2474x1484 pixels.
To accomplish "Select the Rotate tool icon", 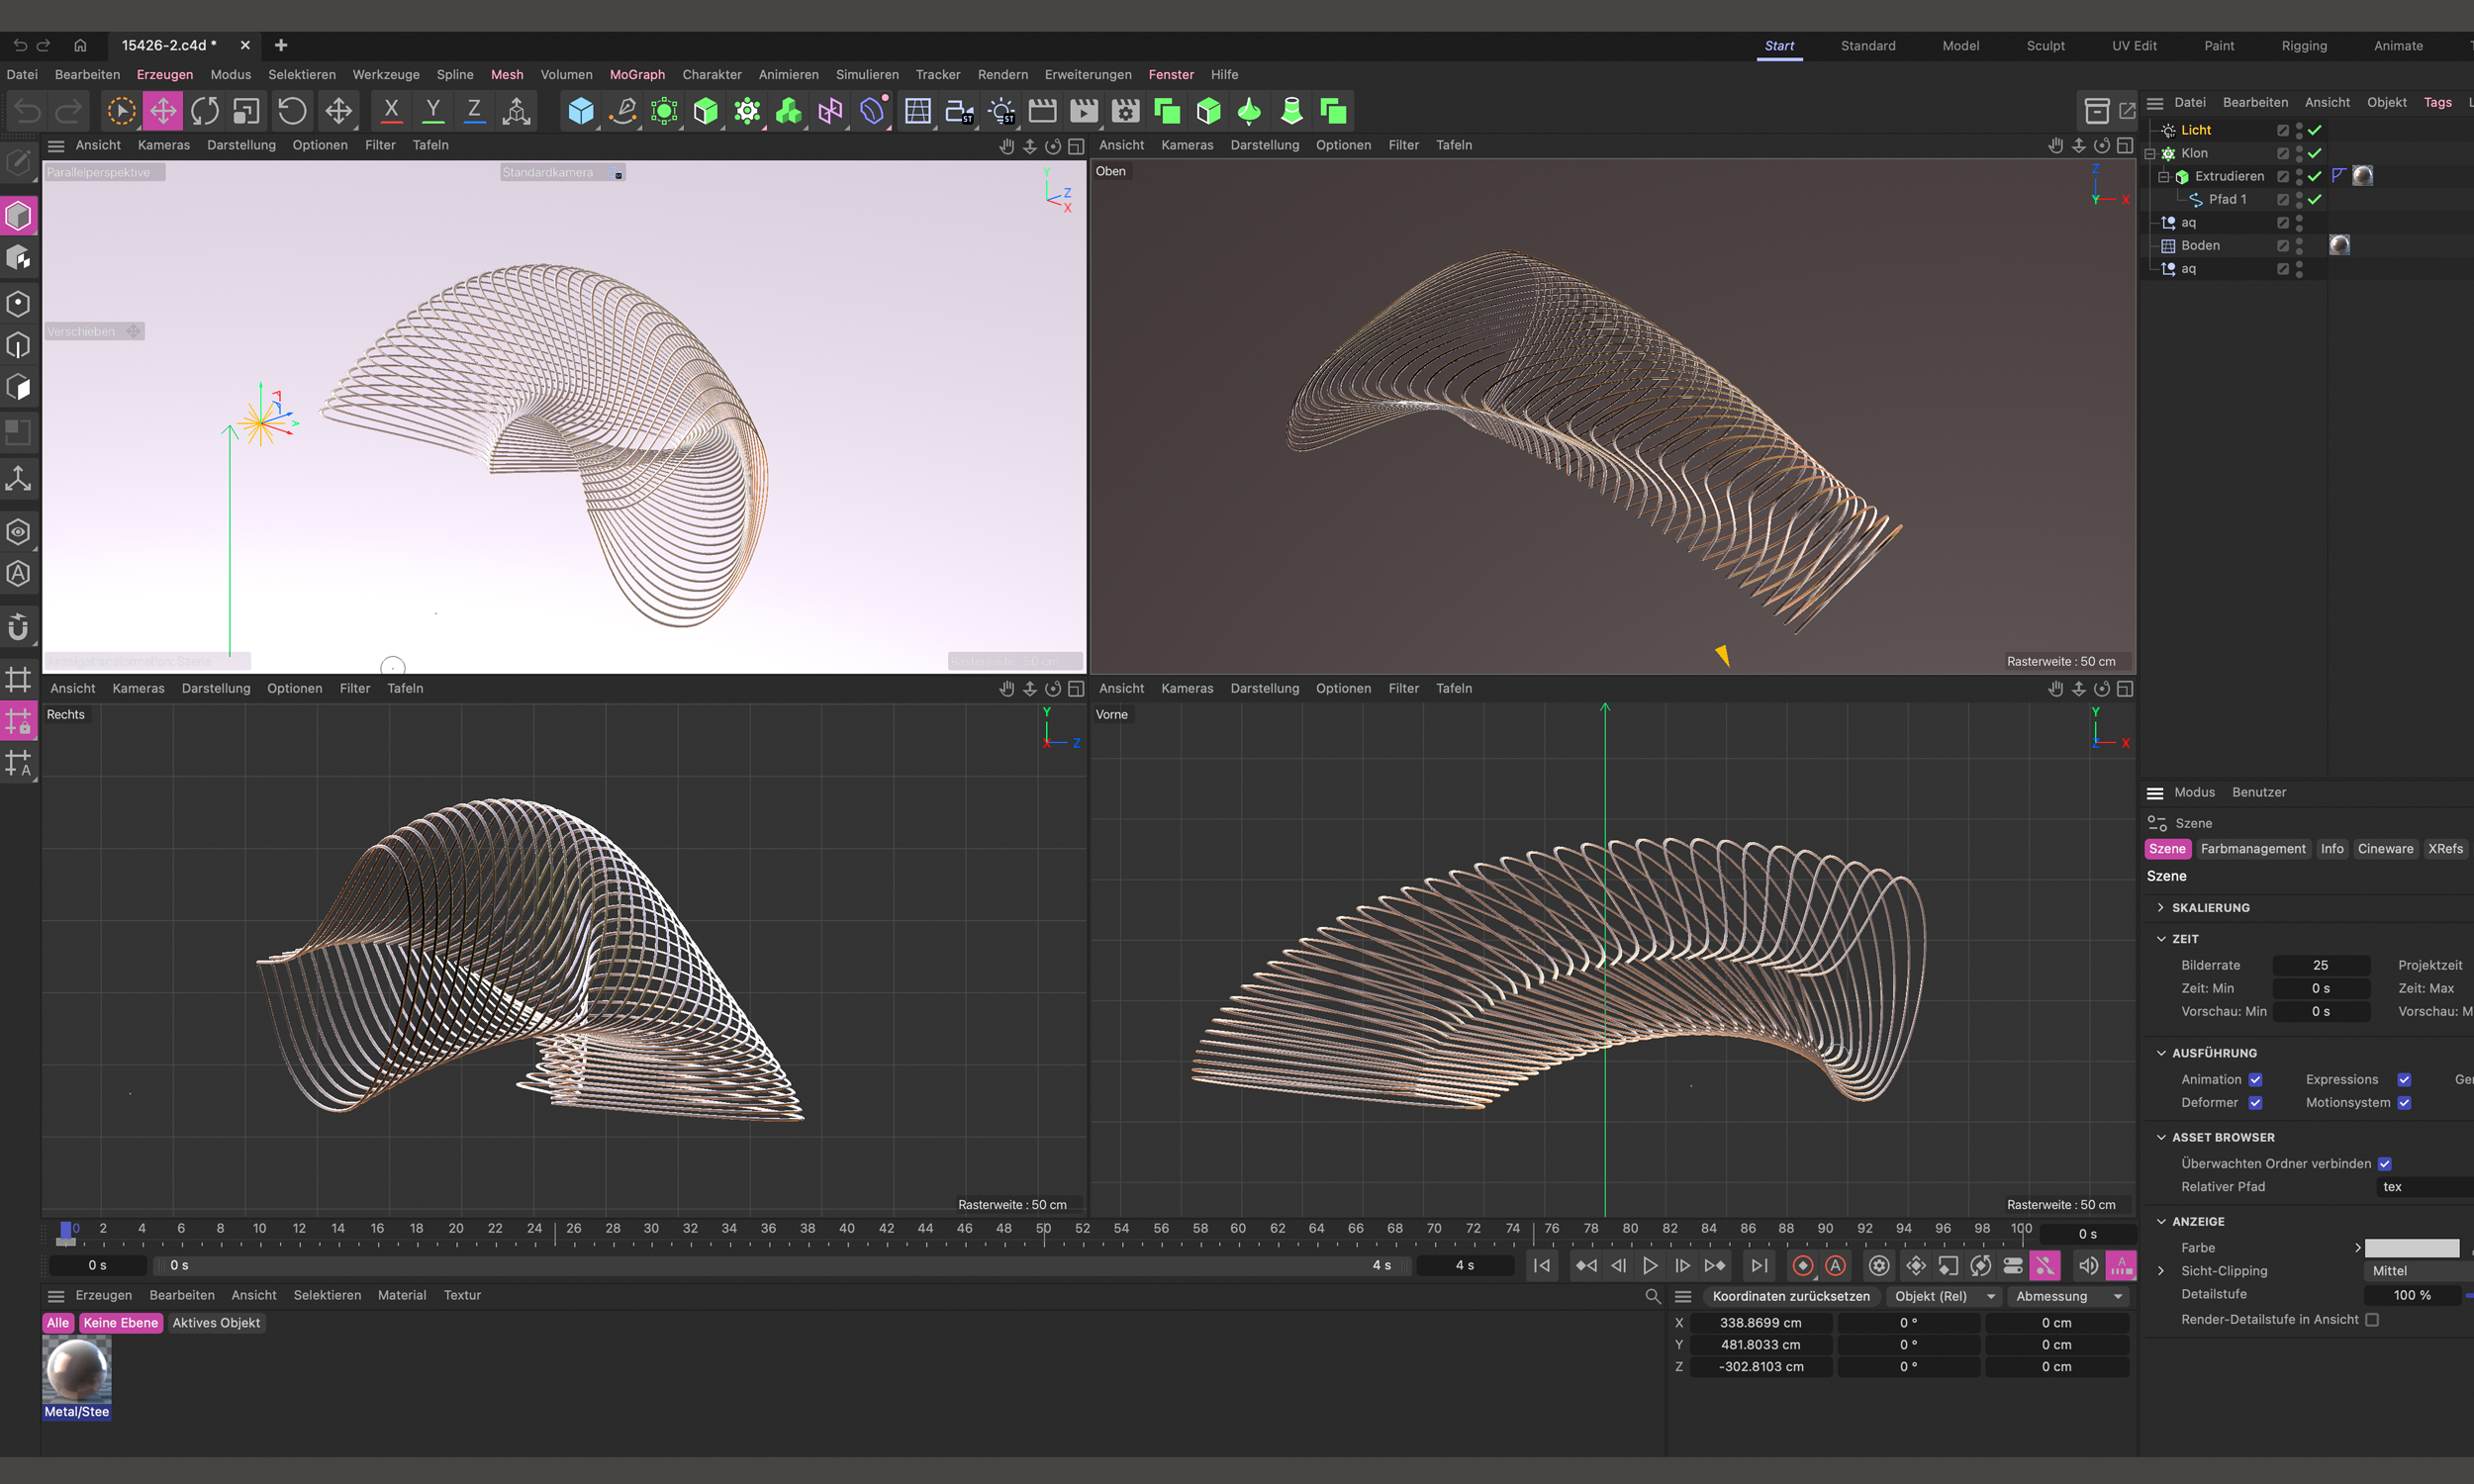I will click(x=205, y=111).
